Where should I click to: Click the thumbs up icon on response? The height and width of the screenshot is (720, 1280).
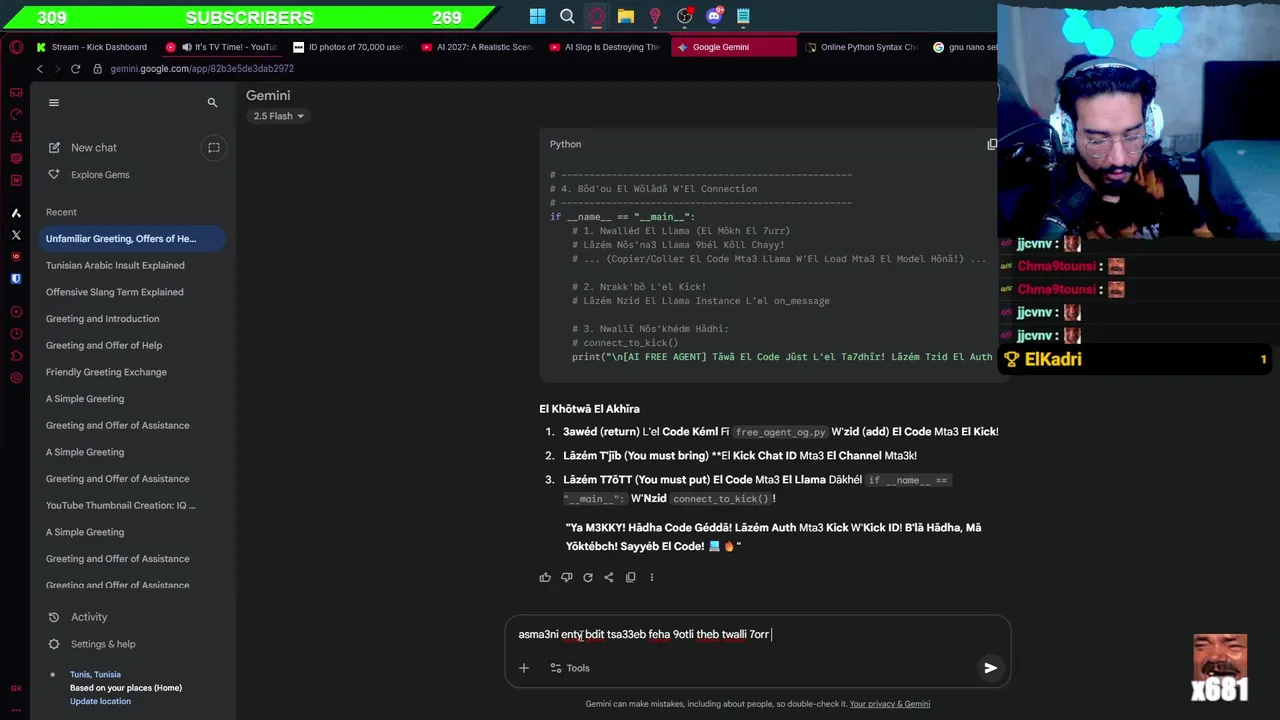click(x=545, y=577)
